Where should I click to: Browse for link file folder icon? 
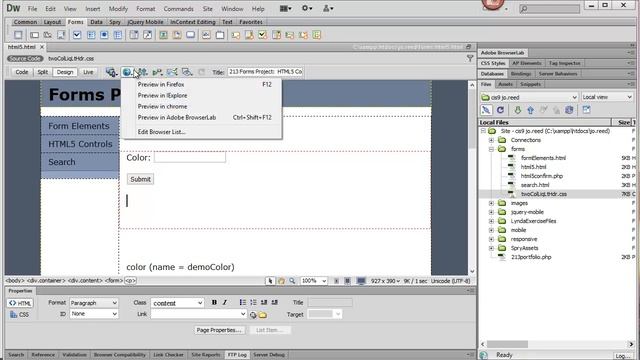pyautogui.click(x=263, y=315)
